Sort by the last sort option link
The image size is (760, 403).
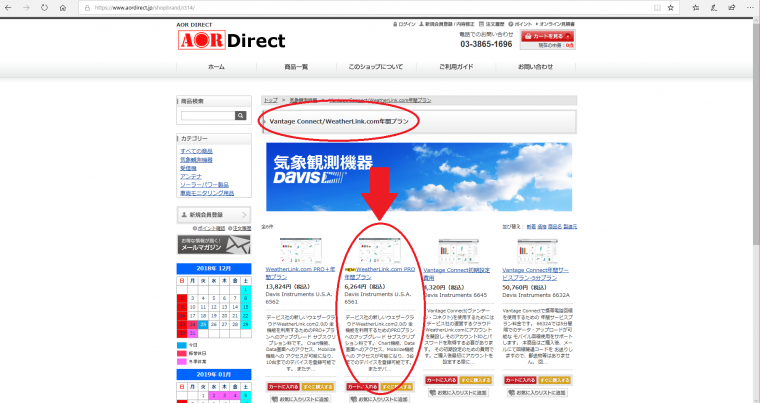[x=570, y=226]
